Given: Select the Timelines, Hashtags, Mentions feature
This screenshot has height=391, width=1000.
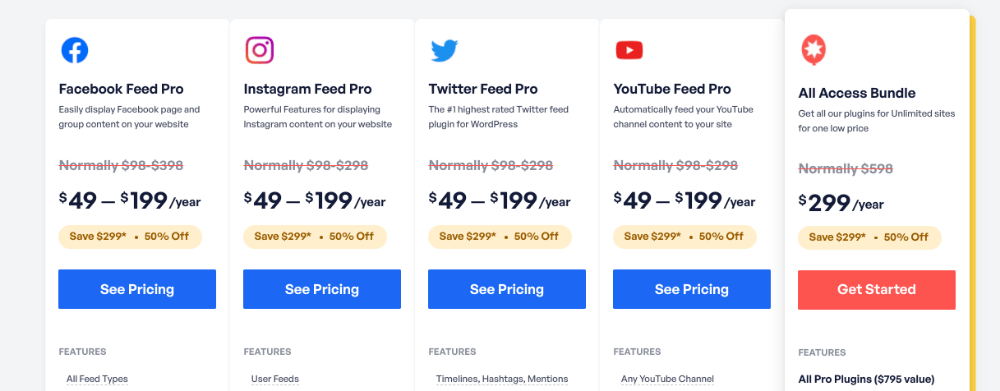Looking at the screenshot, I should 502,379.
